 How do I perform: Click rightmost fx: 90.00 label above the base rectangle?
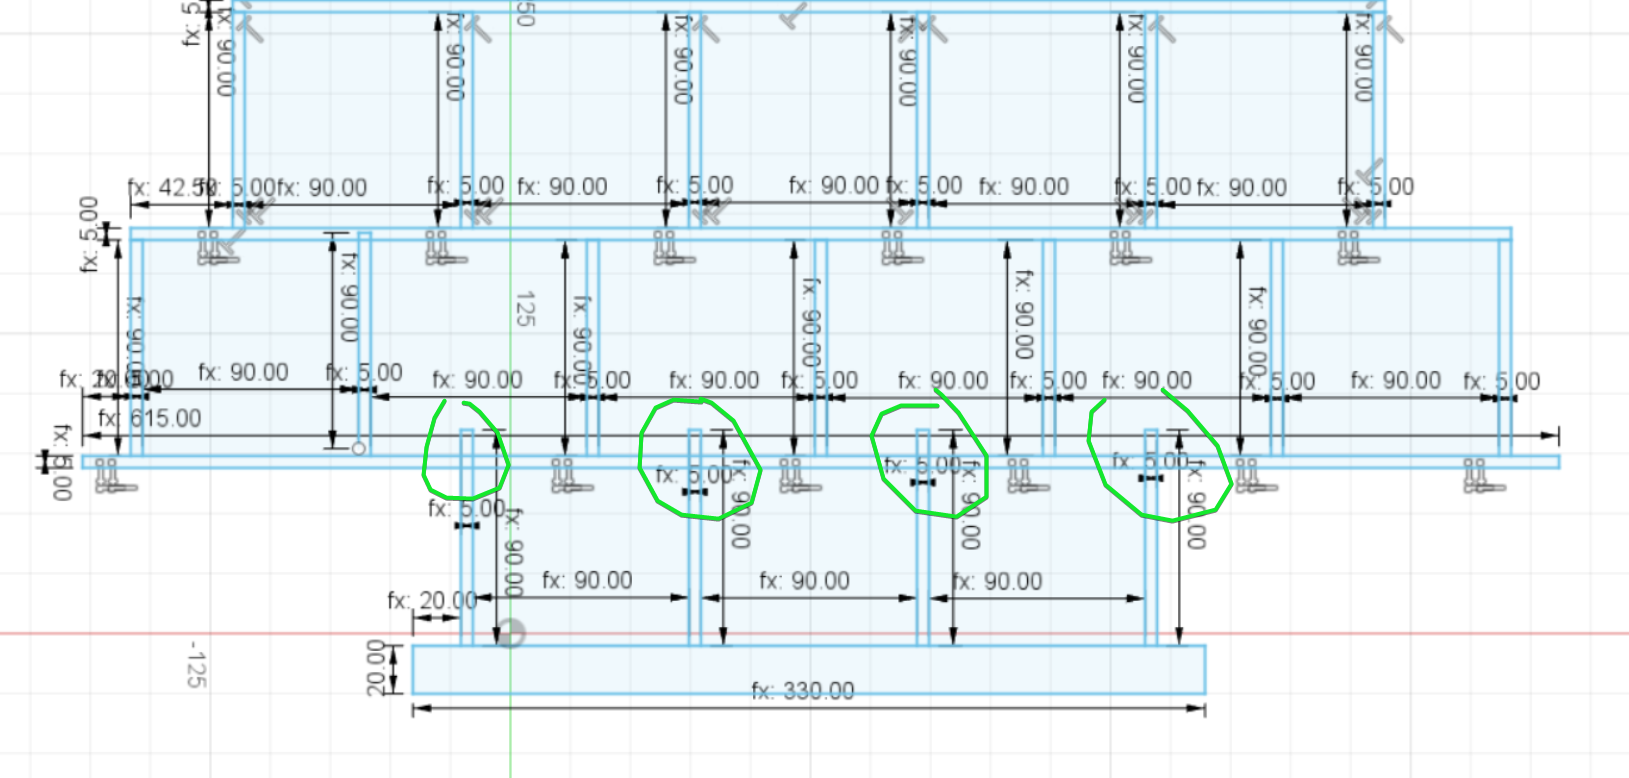[x=997, y=581]
